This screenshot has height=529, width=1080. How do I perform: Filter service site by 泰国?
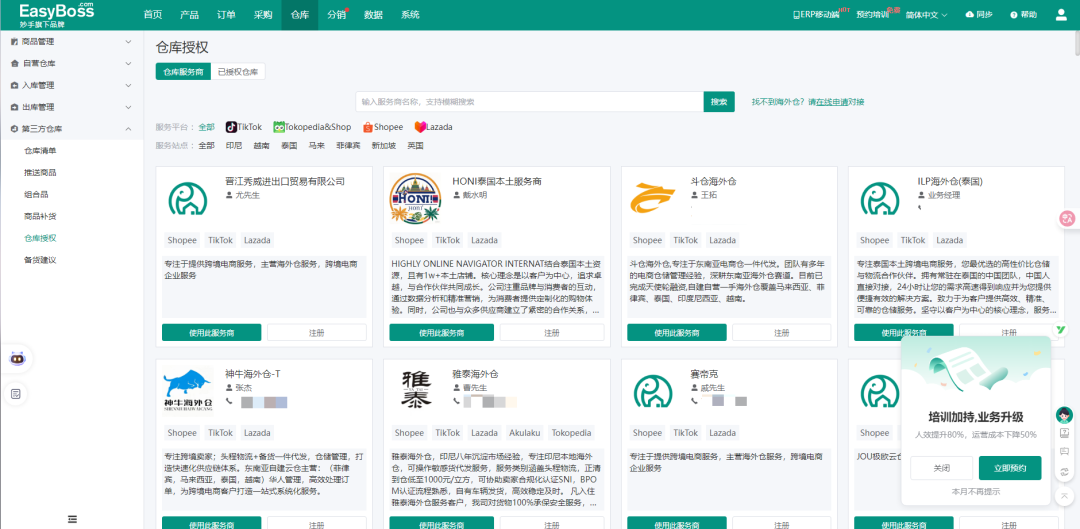point(289,146)
